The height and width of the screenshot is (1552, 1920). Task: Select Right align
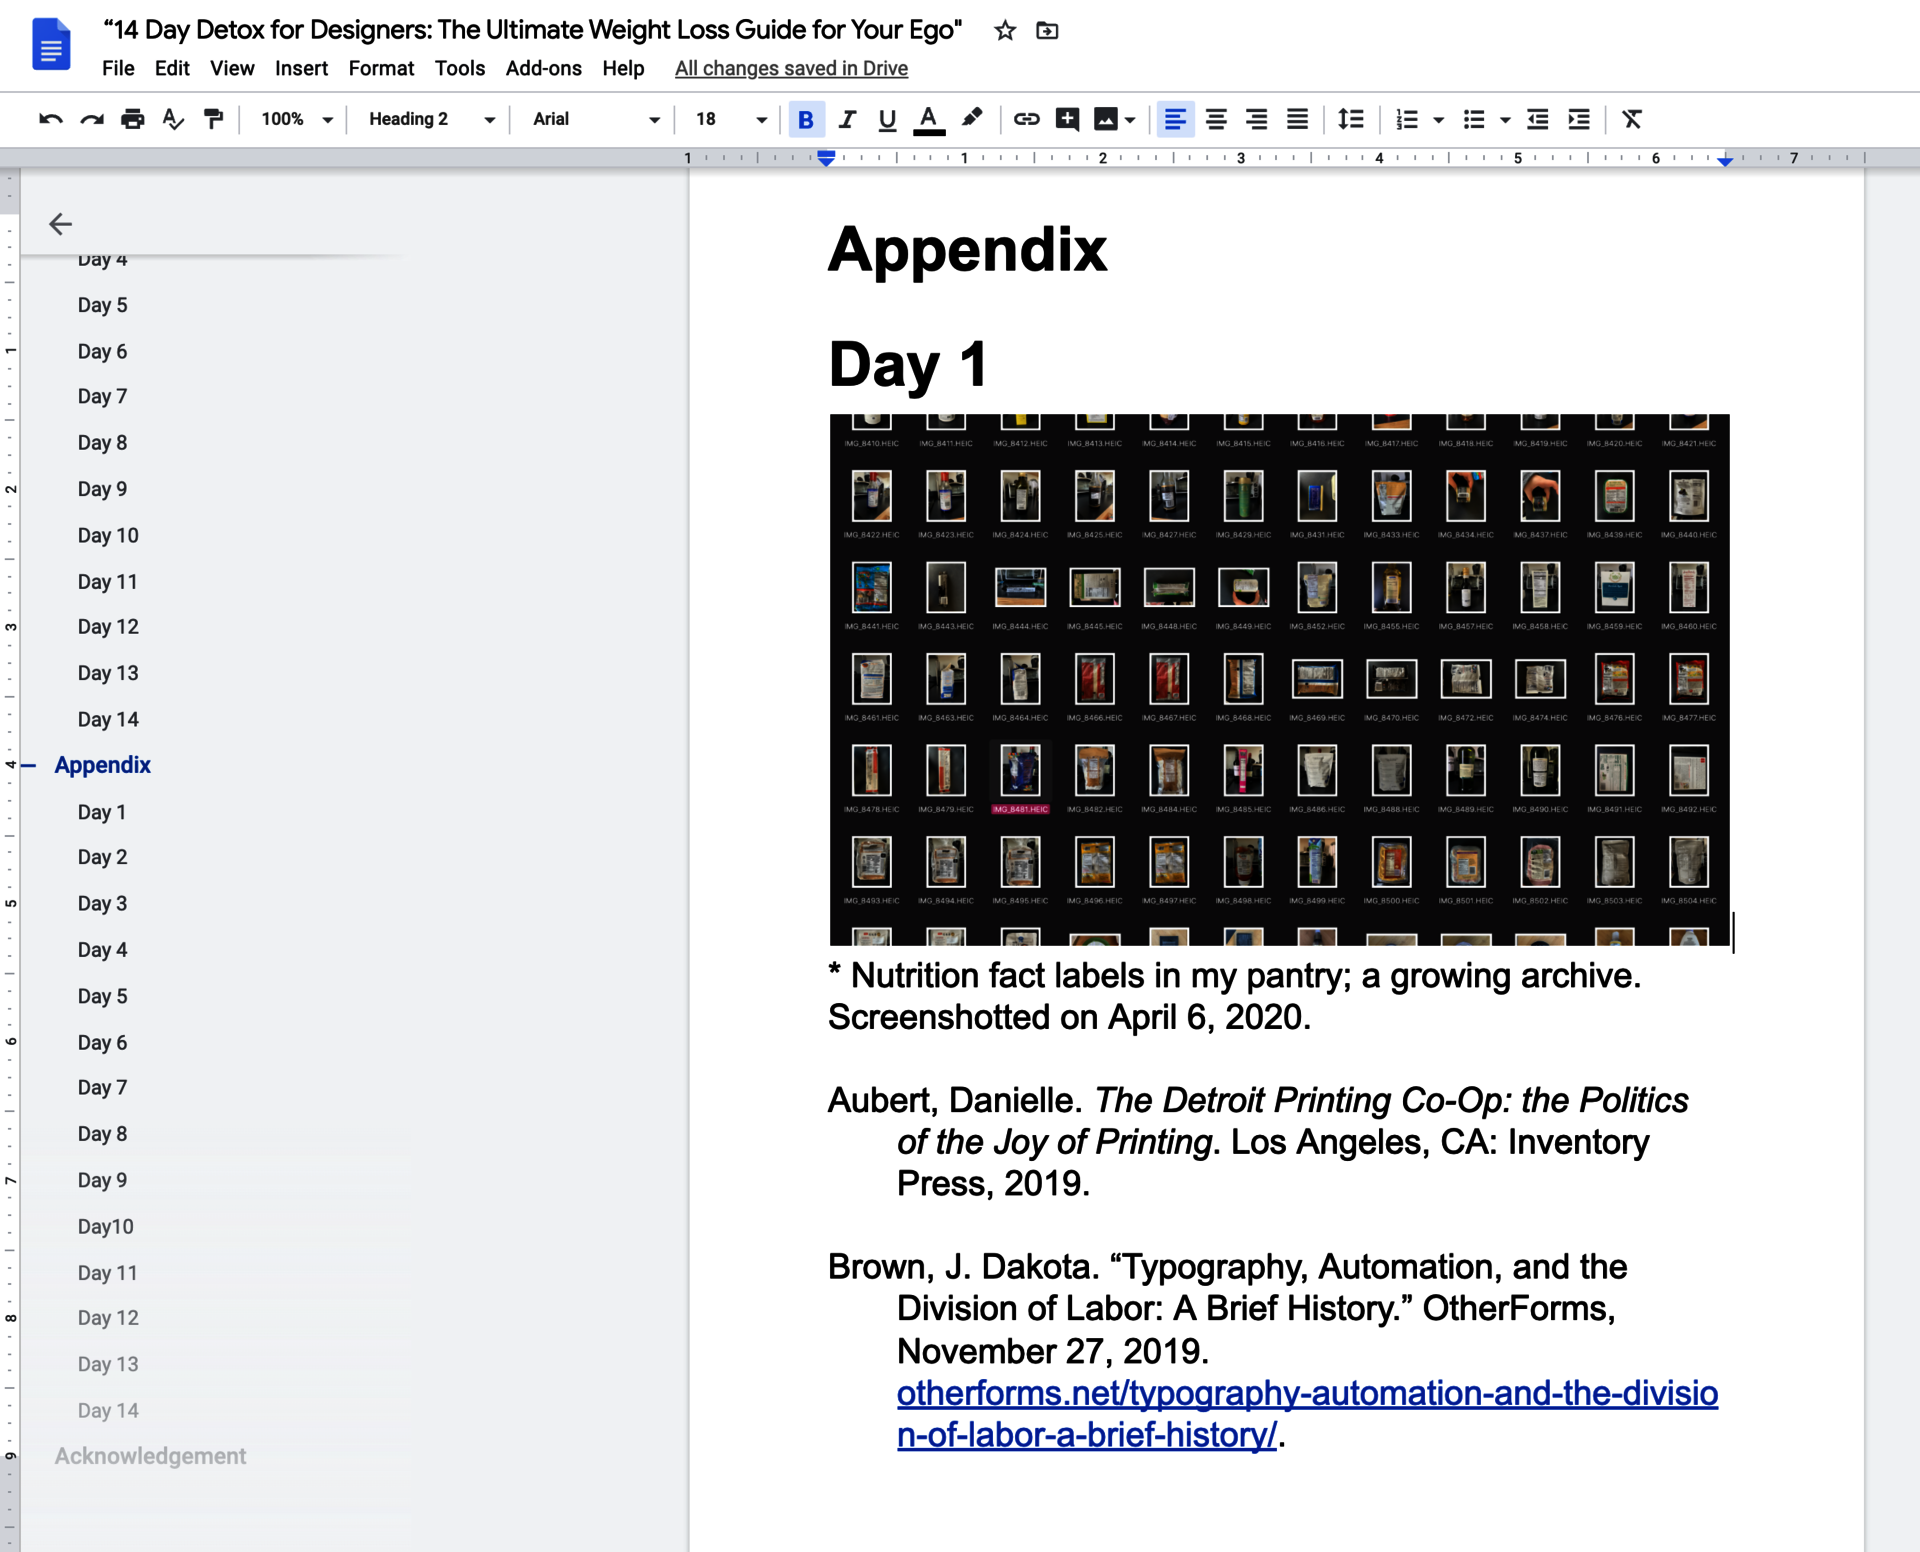[1257, 120]
